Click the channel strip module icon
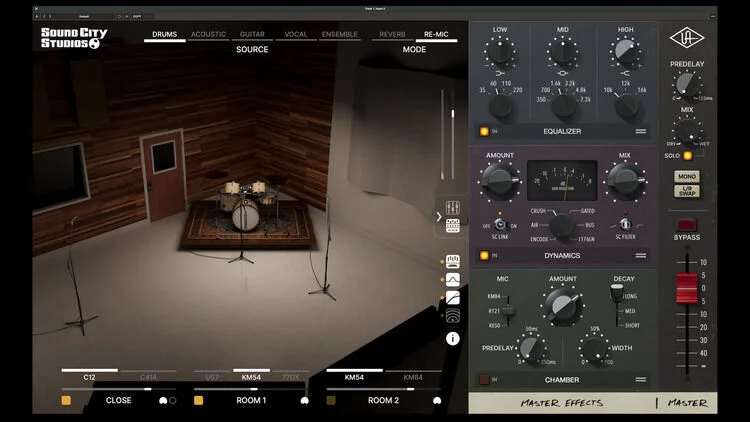Viewport: 750px width, 422px height. point(452,261)
